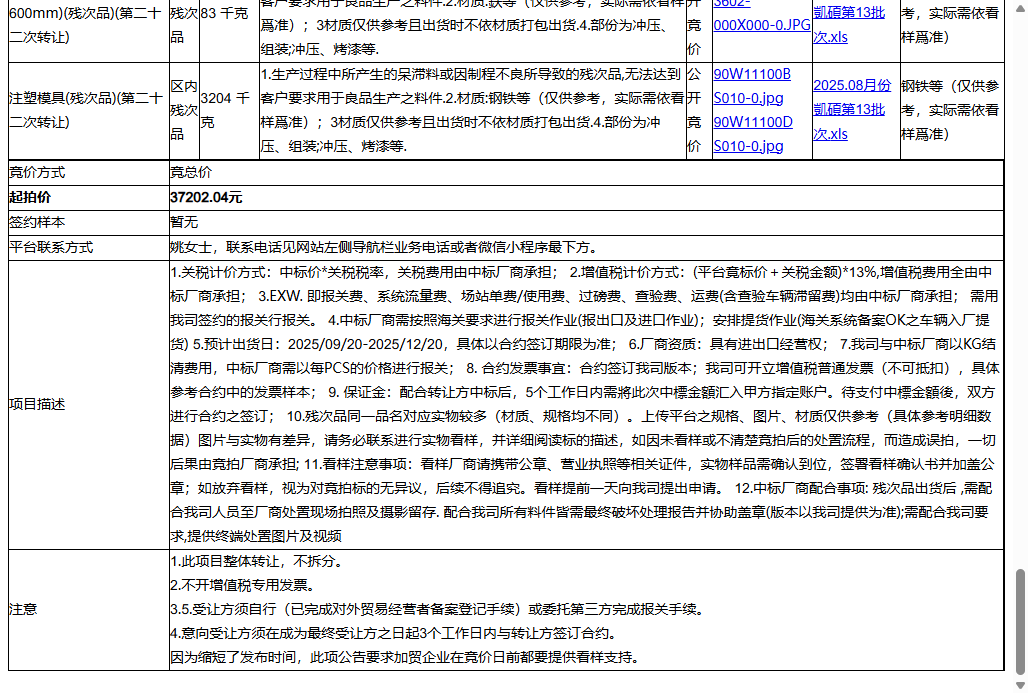Select the 600mm)(残次品)(第二十二次转让) cell
Image resolution: width=1028 pixels, height=693 pixels.
(85, 25)
